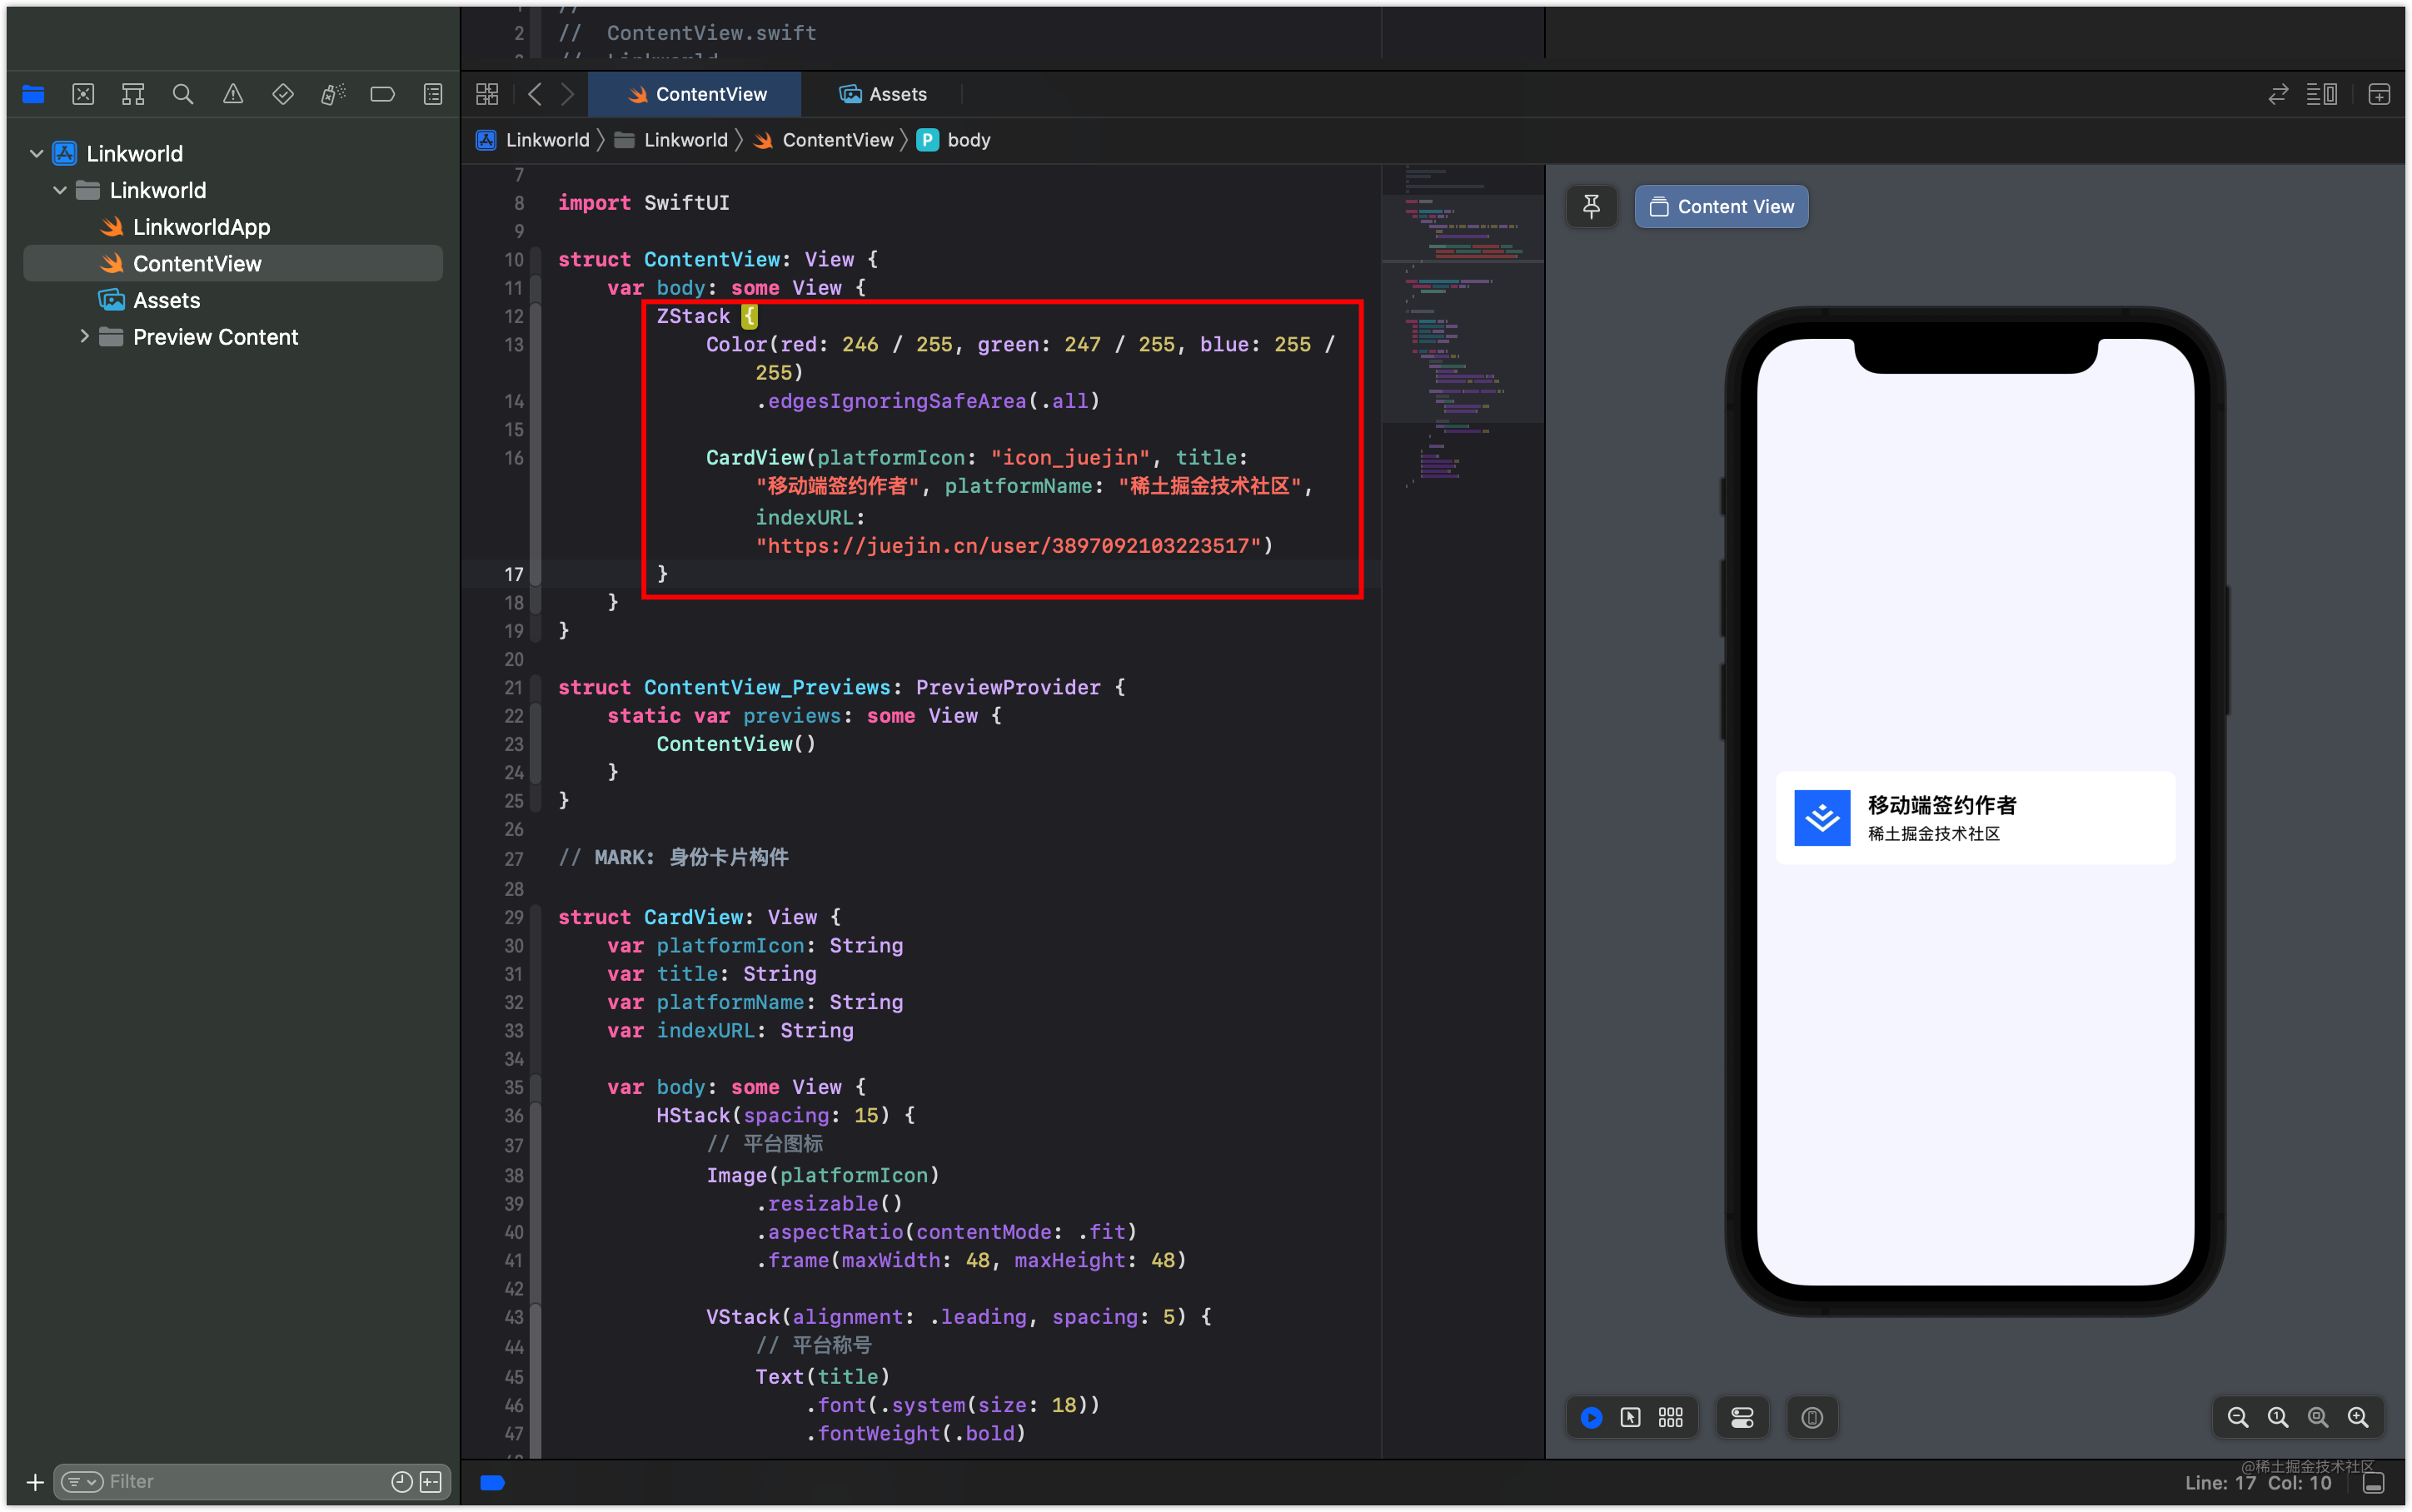Open the Issue navigator warning icon
The width and height of the screenshot is (2412, 1512).
point(233,94)
